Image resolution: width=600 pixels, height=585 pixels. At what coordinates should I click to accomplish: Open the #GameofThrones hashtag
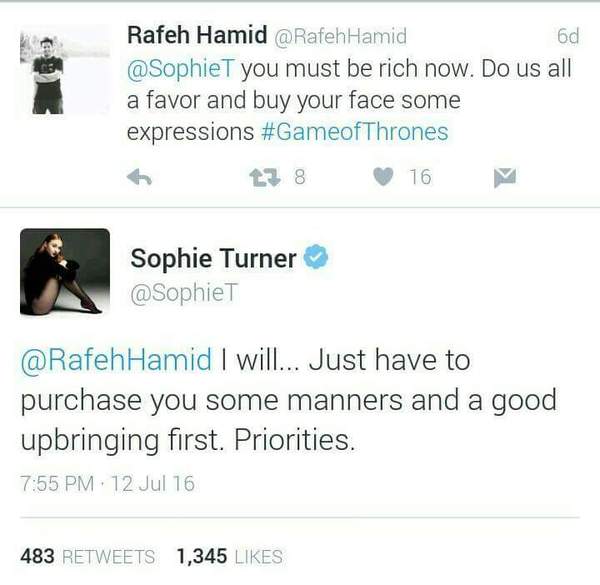pos(369,132)
